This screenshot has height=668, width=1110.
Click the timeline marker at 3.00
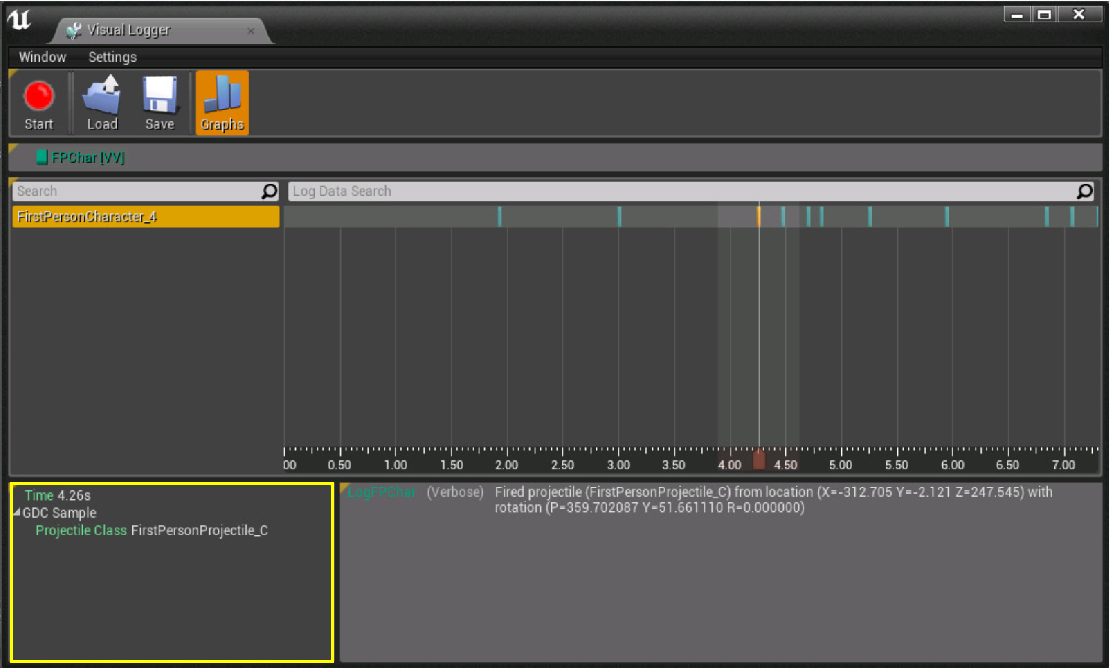pyautogui.click(x=619, y=217)
